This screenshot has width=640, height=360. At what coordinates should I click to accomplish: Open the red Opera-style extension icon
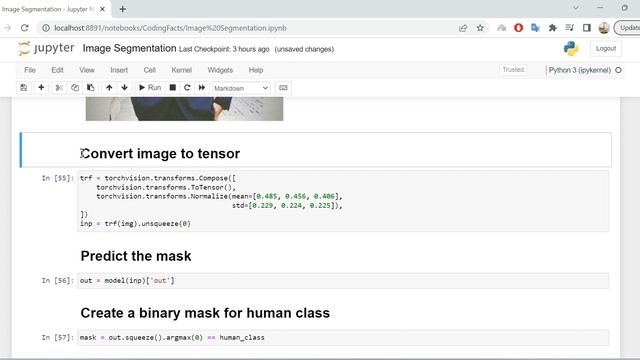(x=518, y=28)
